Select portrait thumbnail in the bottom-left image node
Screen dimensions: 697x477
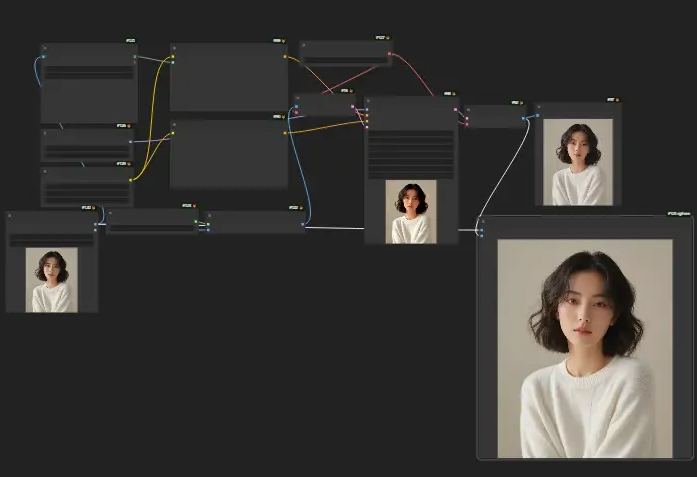(52, 280)
